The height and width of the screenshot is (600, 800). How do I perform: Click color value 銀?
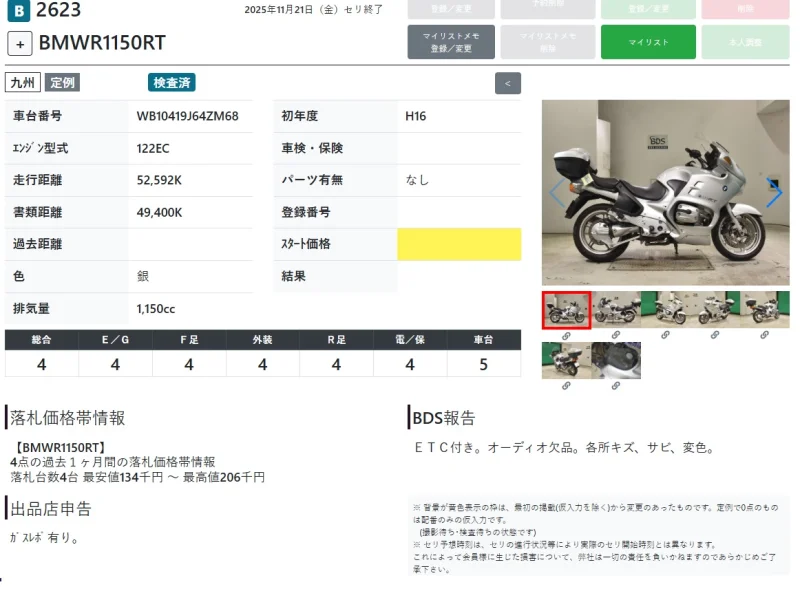143,277
